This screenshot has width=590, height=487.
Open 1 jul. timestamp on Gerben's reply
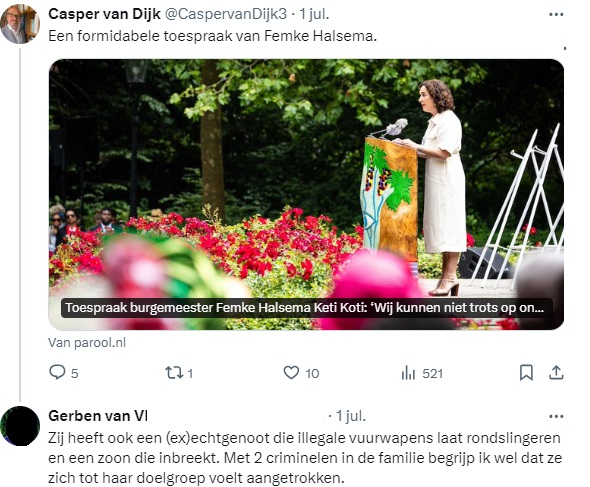pos(351,416)
